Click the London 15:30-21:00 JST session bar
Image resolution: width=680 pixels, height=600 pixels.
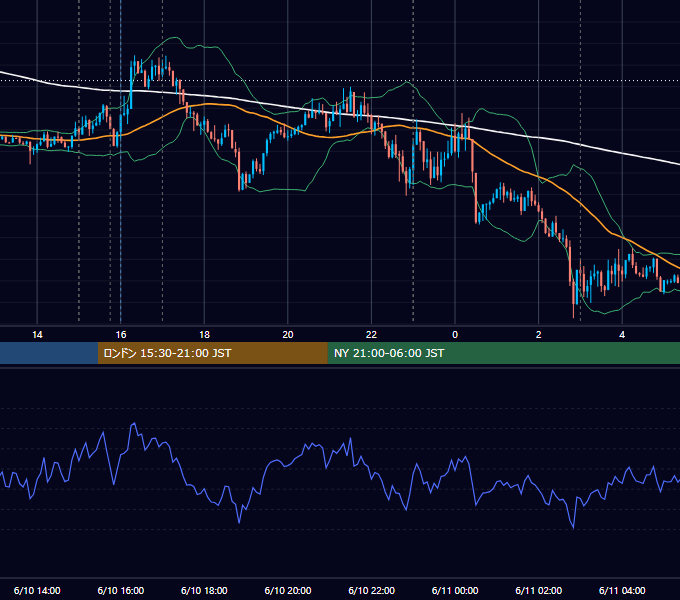212,353
